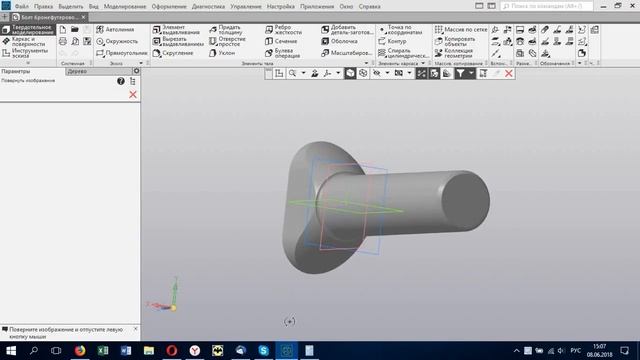Expand Элементы каркаса group arrow
Viewport: 640px width, 360px height.
423,63
